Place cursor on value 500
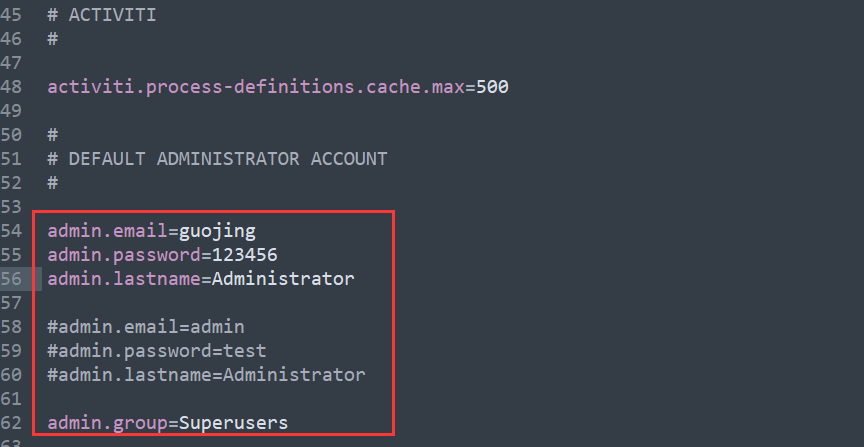The height and width of the screenshot is (447, 864). (492, 87)
